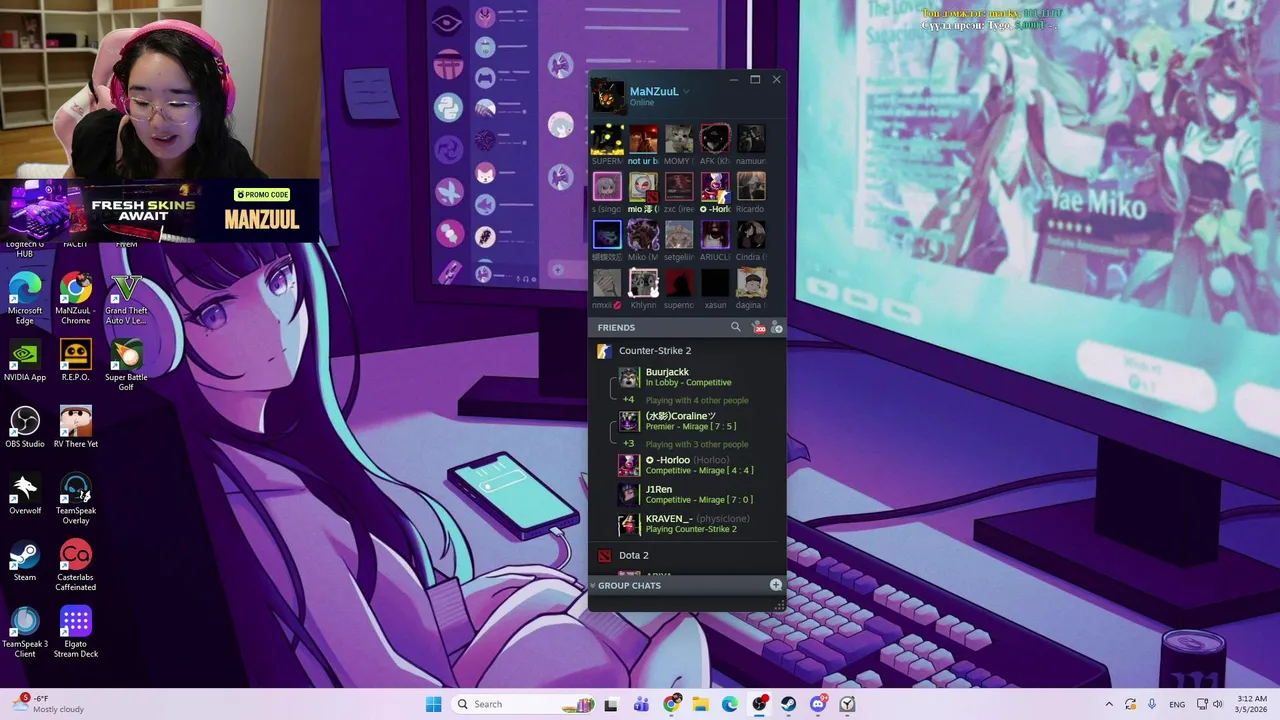Switch to OBS Studio taskbar icon
The height and width of the screenshot is (720, 1280).
759,704
